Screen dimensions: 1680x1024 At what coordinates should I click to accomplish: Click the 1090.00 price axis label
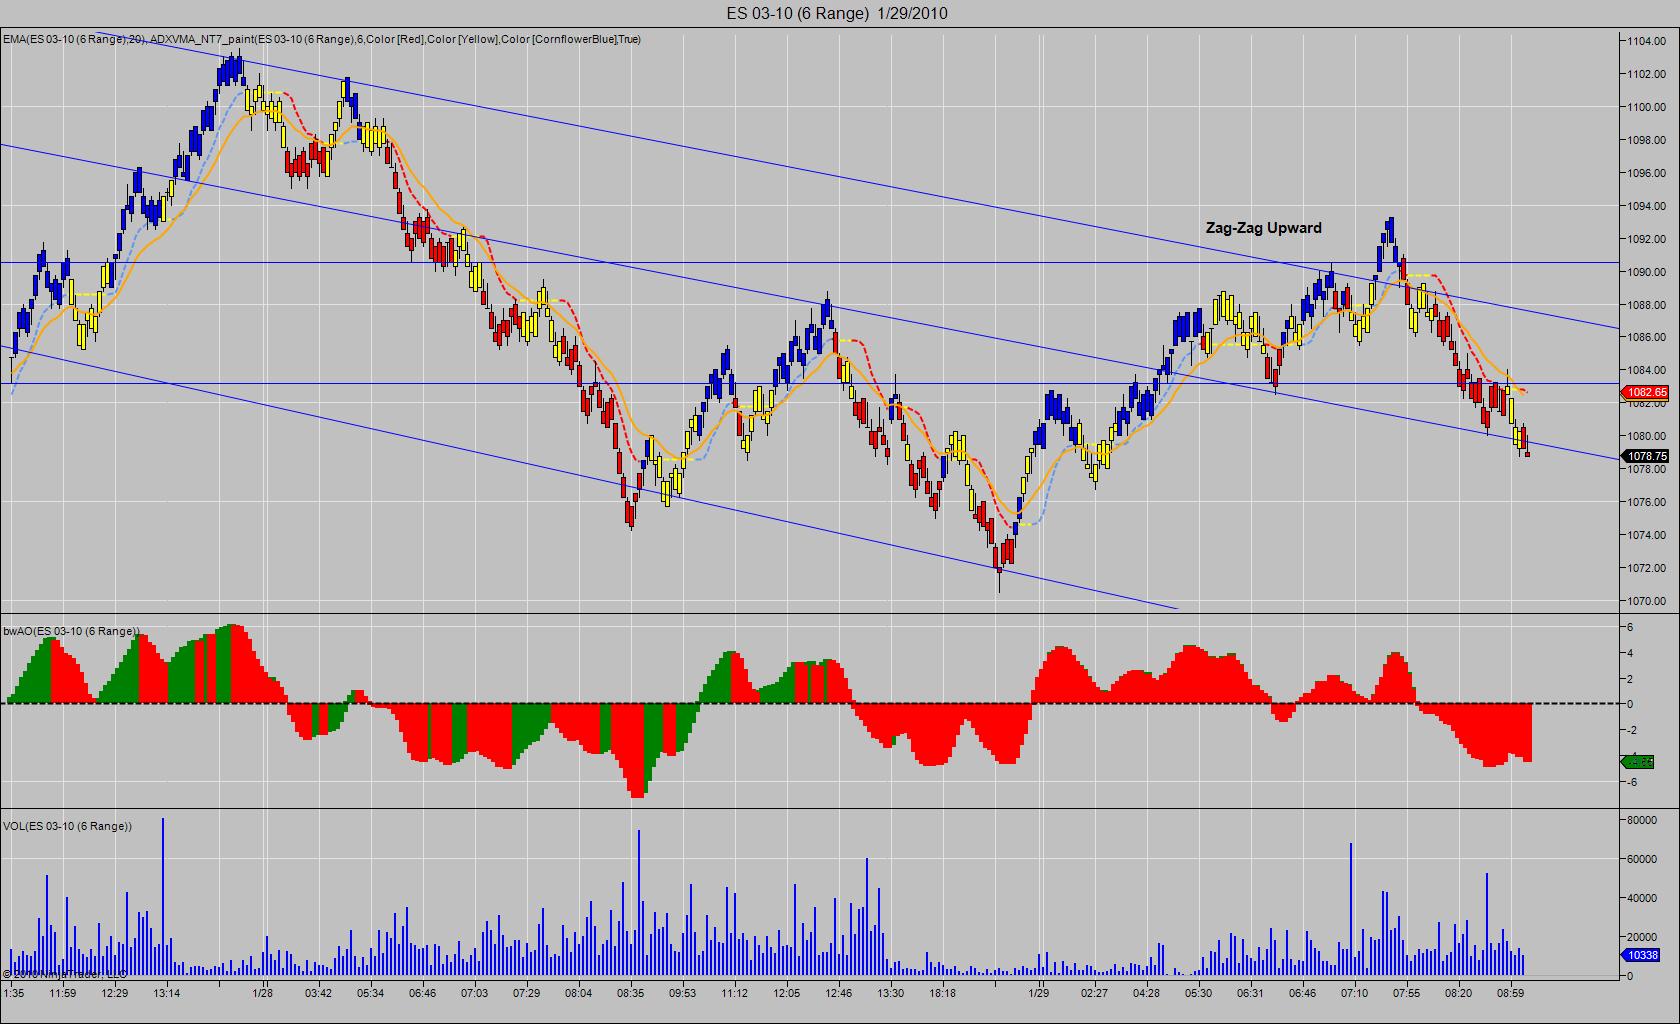coord(1647,272)
